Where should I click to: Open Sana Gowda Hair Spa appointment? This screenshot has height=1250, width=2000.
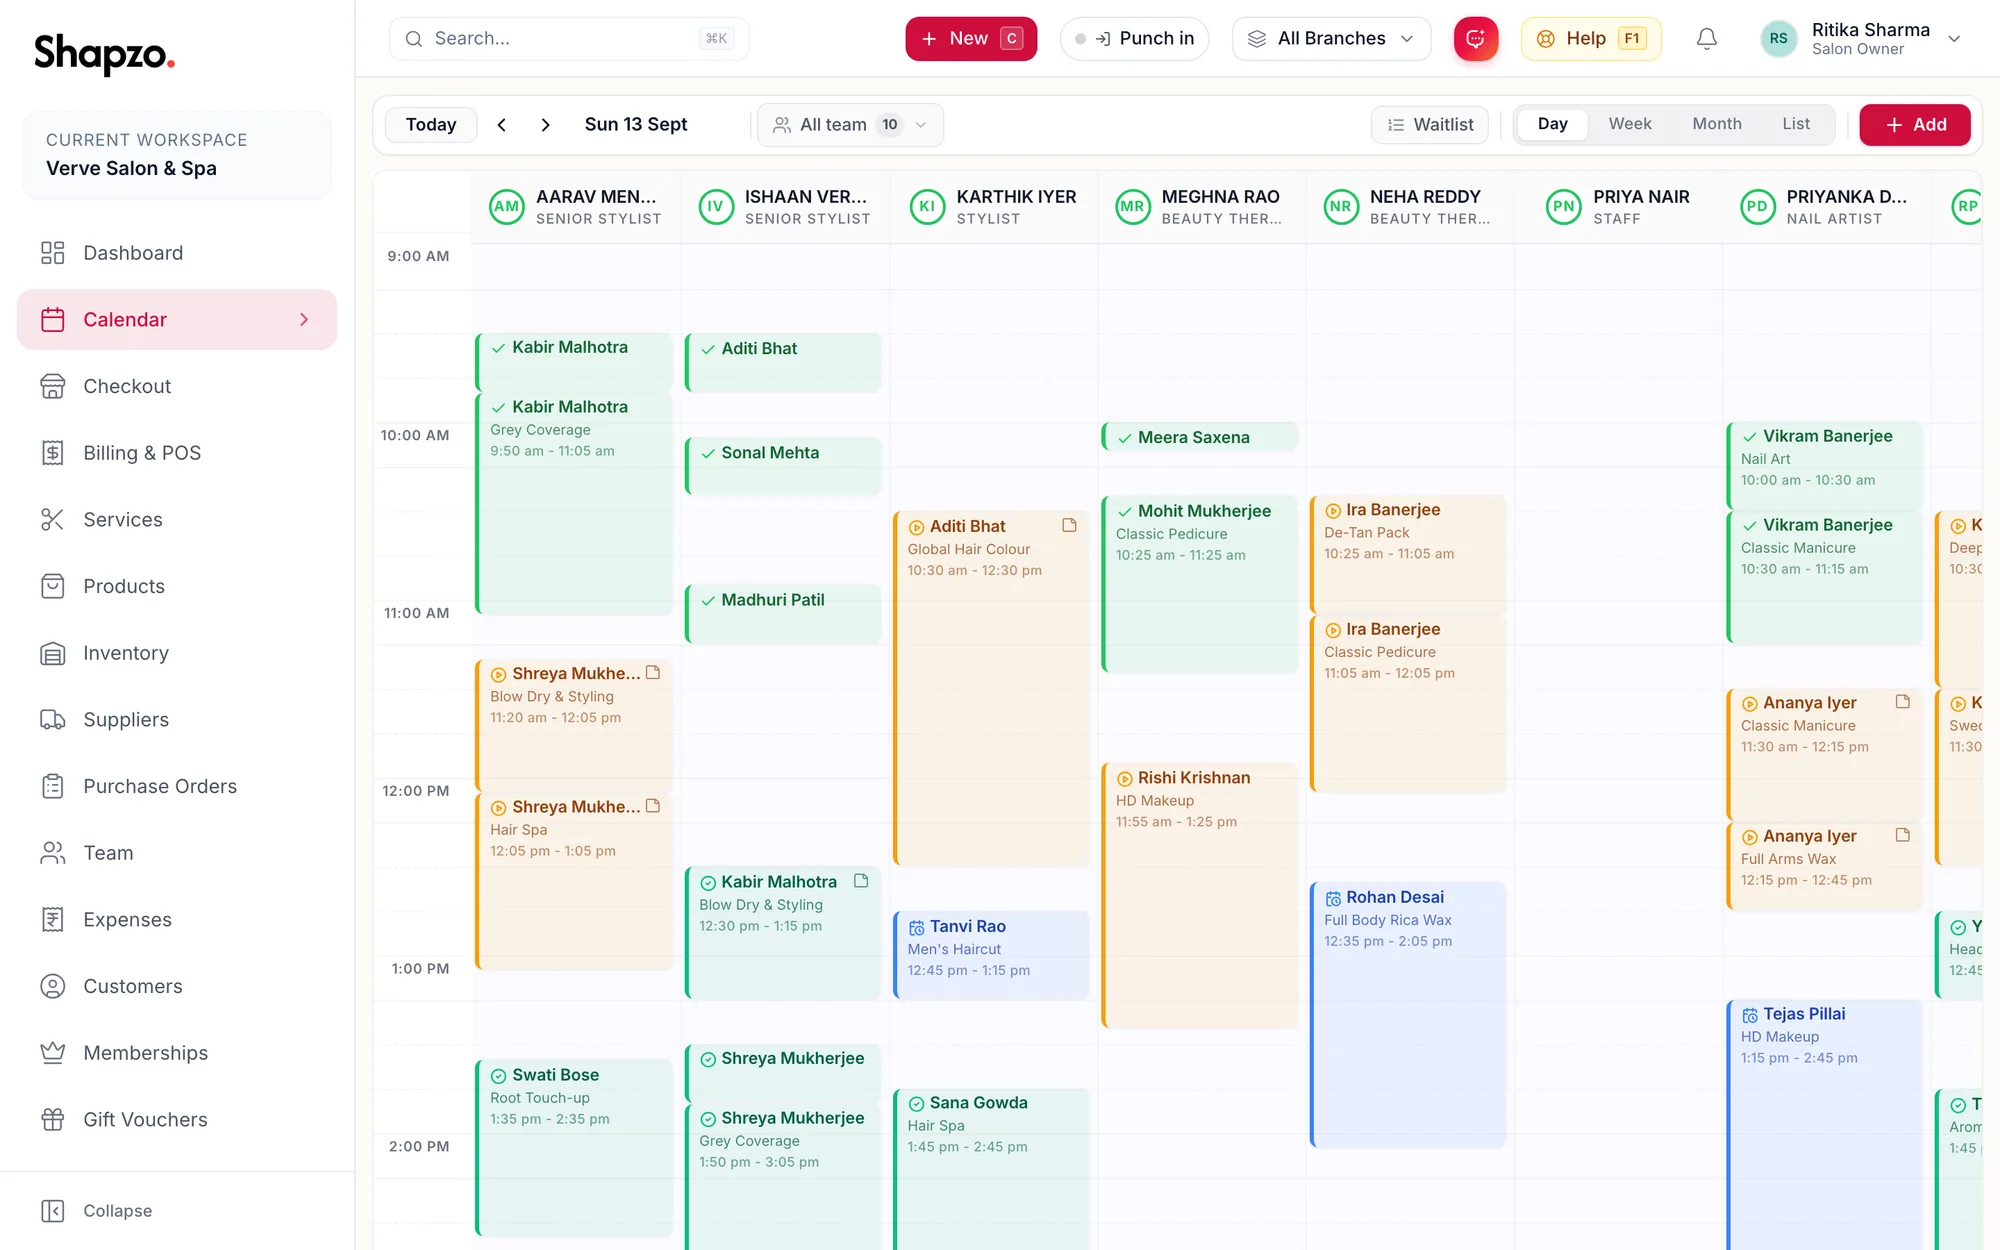(x=990, y=1169)
